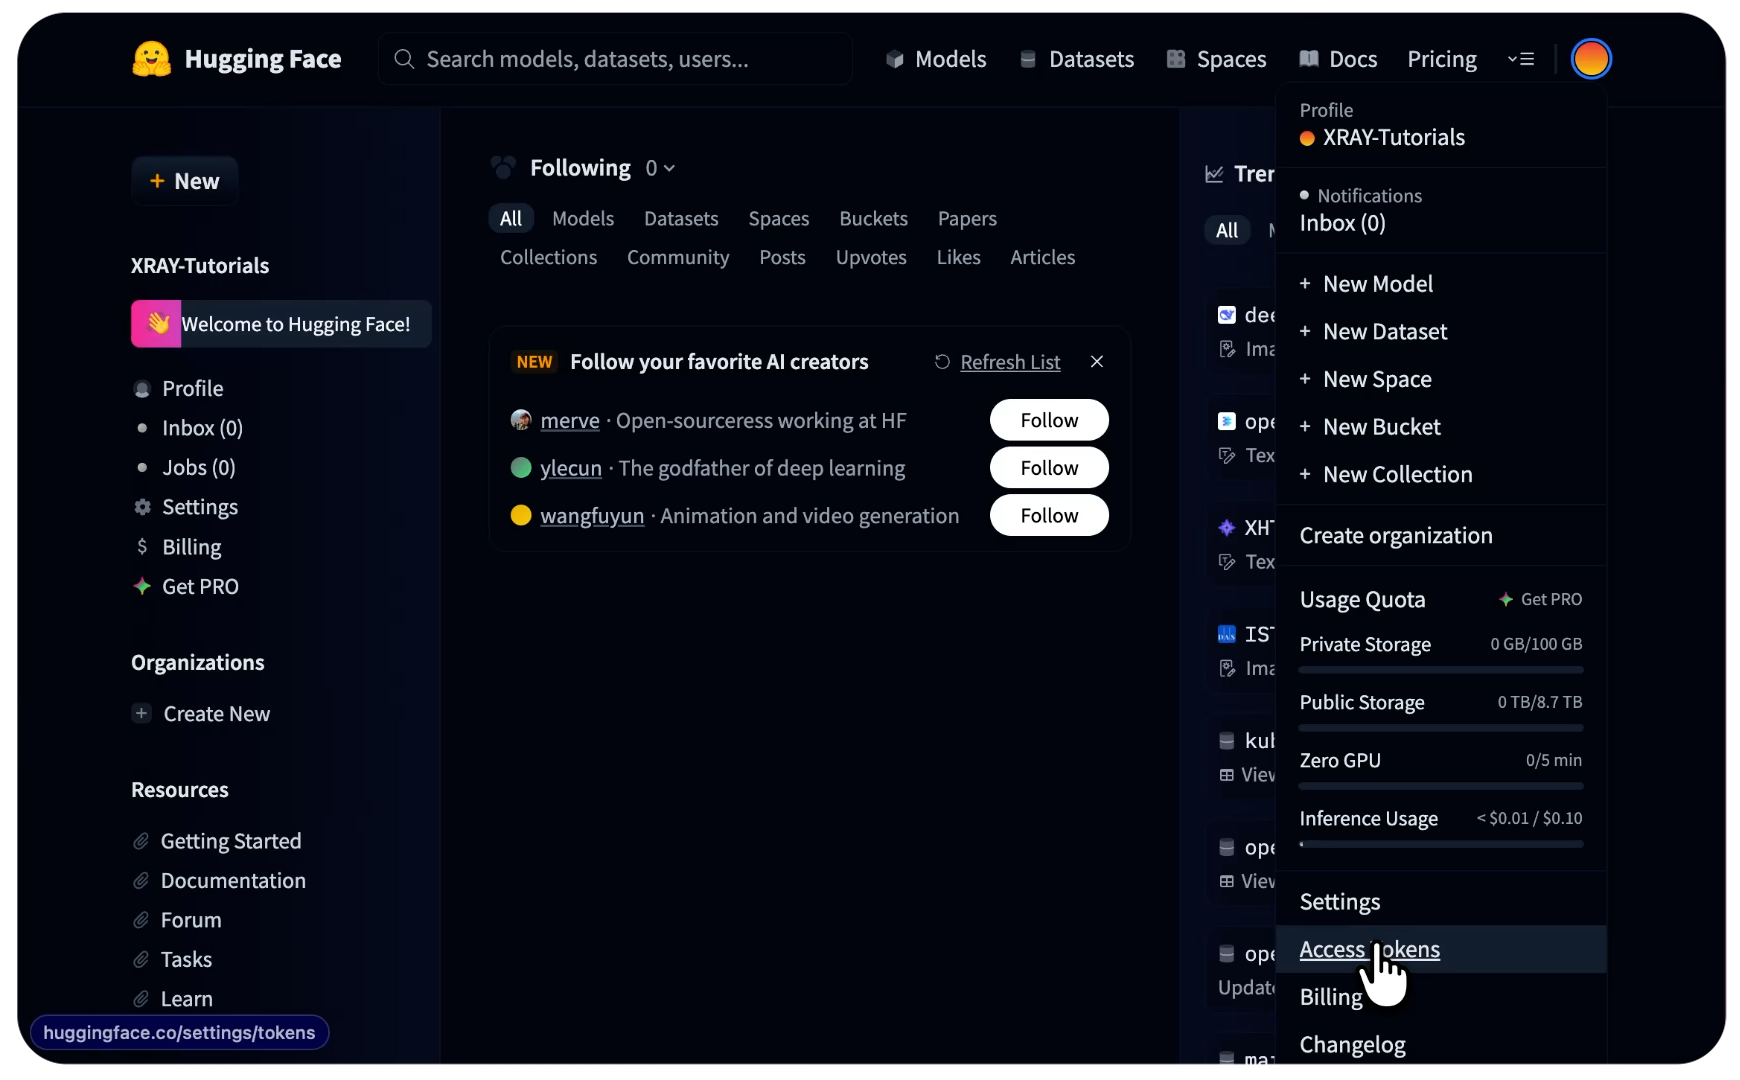
Task: Open merve's profile avatar
Action: tap(521, 420)
